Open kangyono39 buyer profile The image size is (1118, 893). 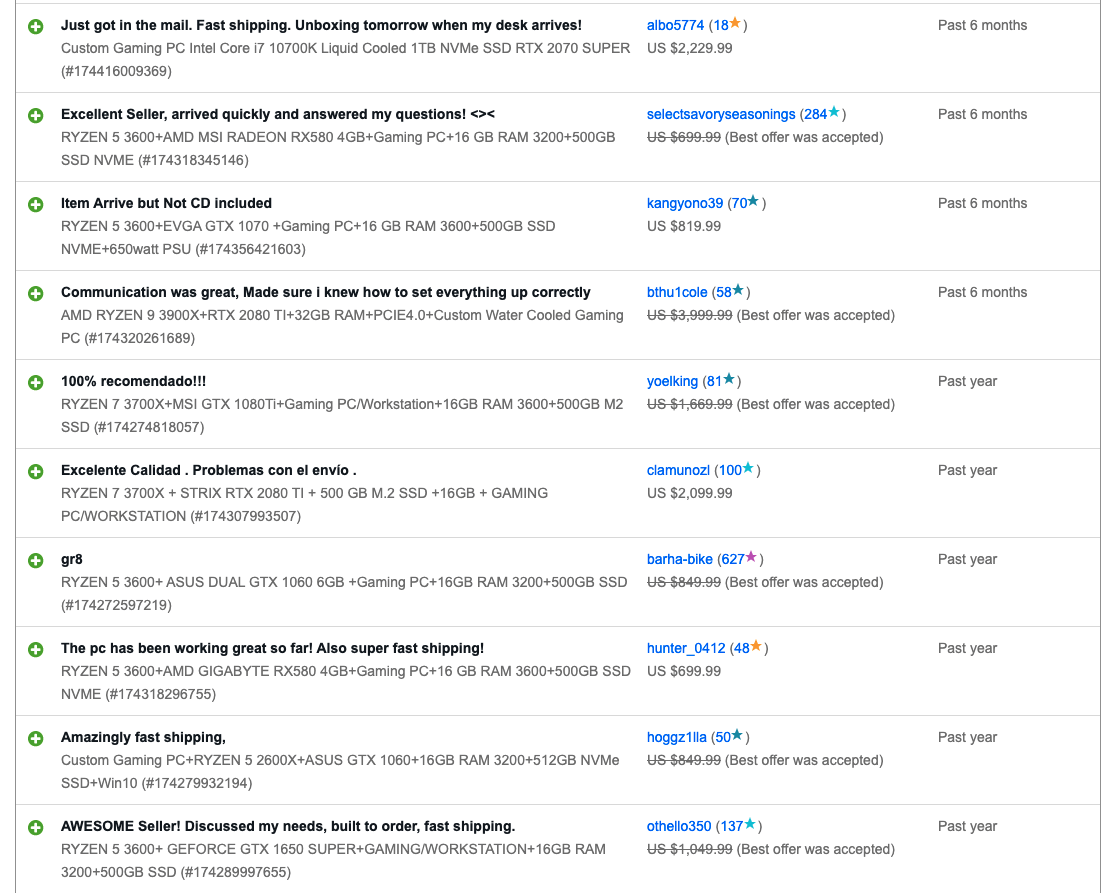pos(684,203)
